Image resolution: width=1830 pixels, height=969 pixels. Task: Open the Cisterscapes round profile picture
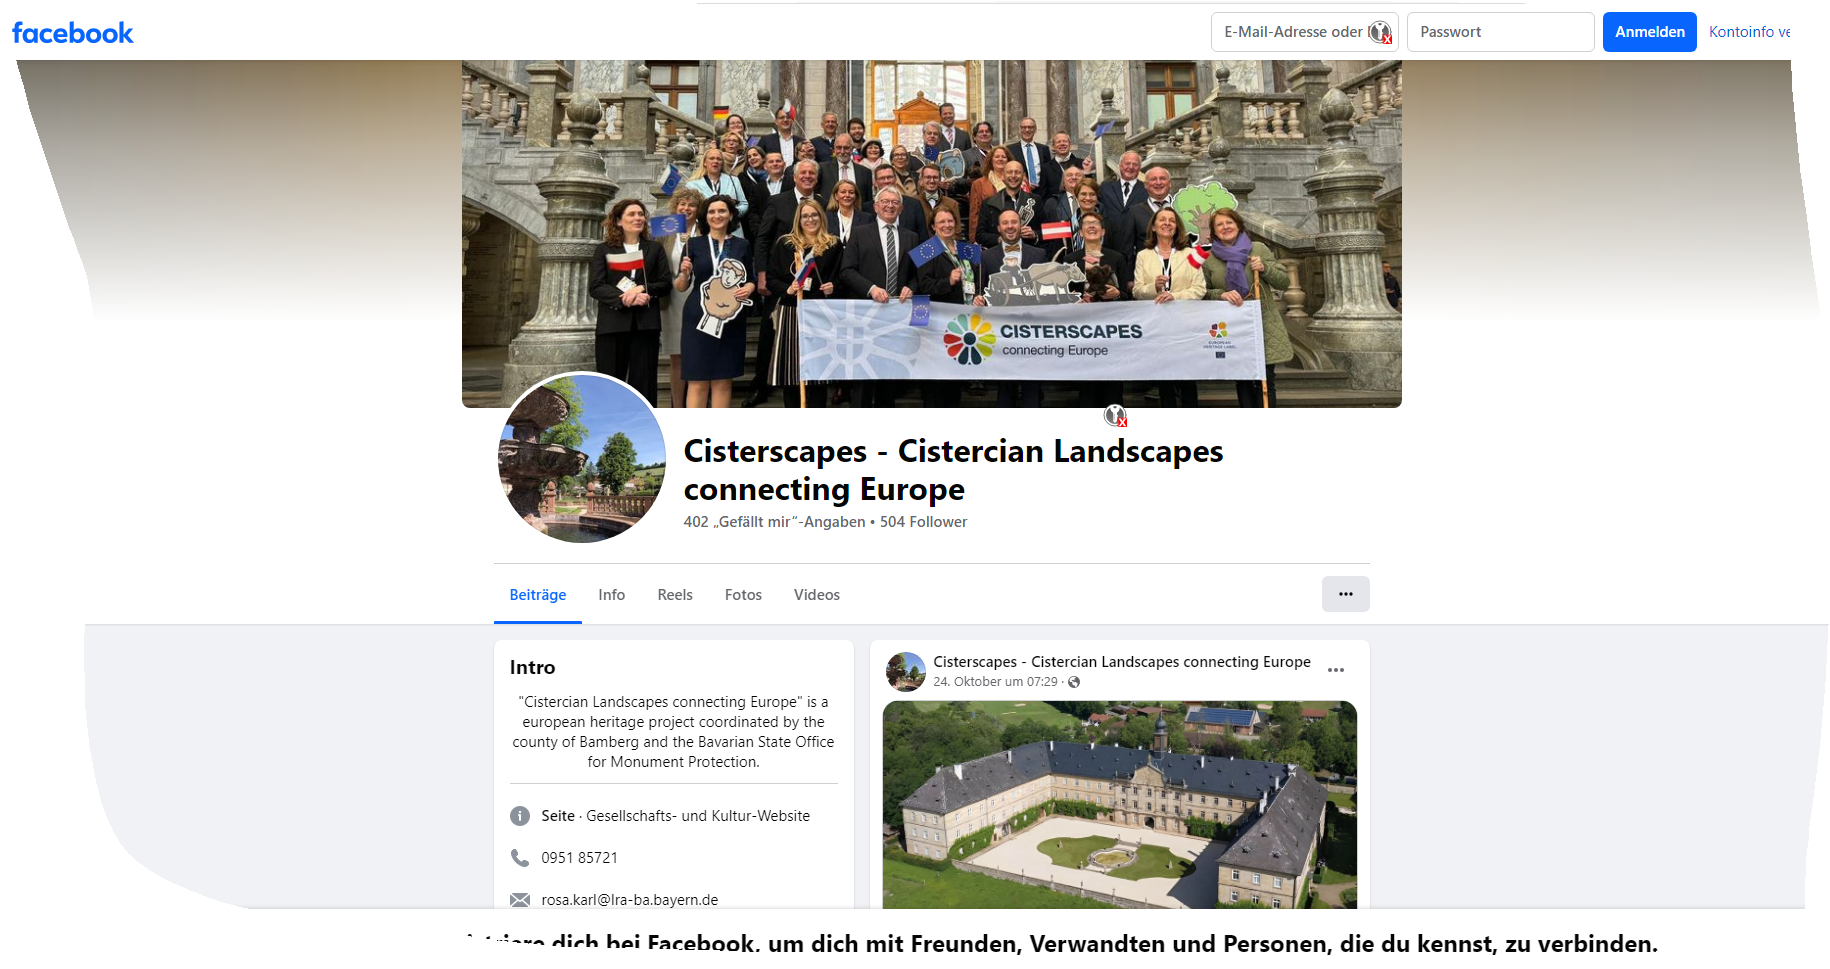pos(582,458)
